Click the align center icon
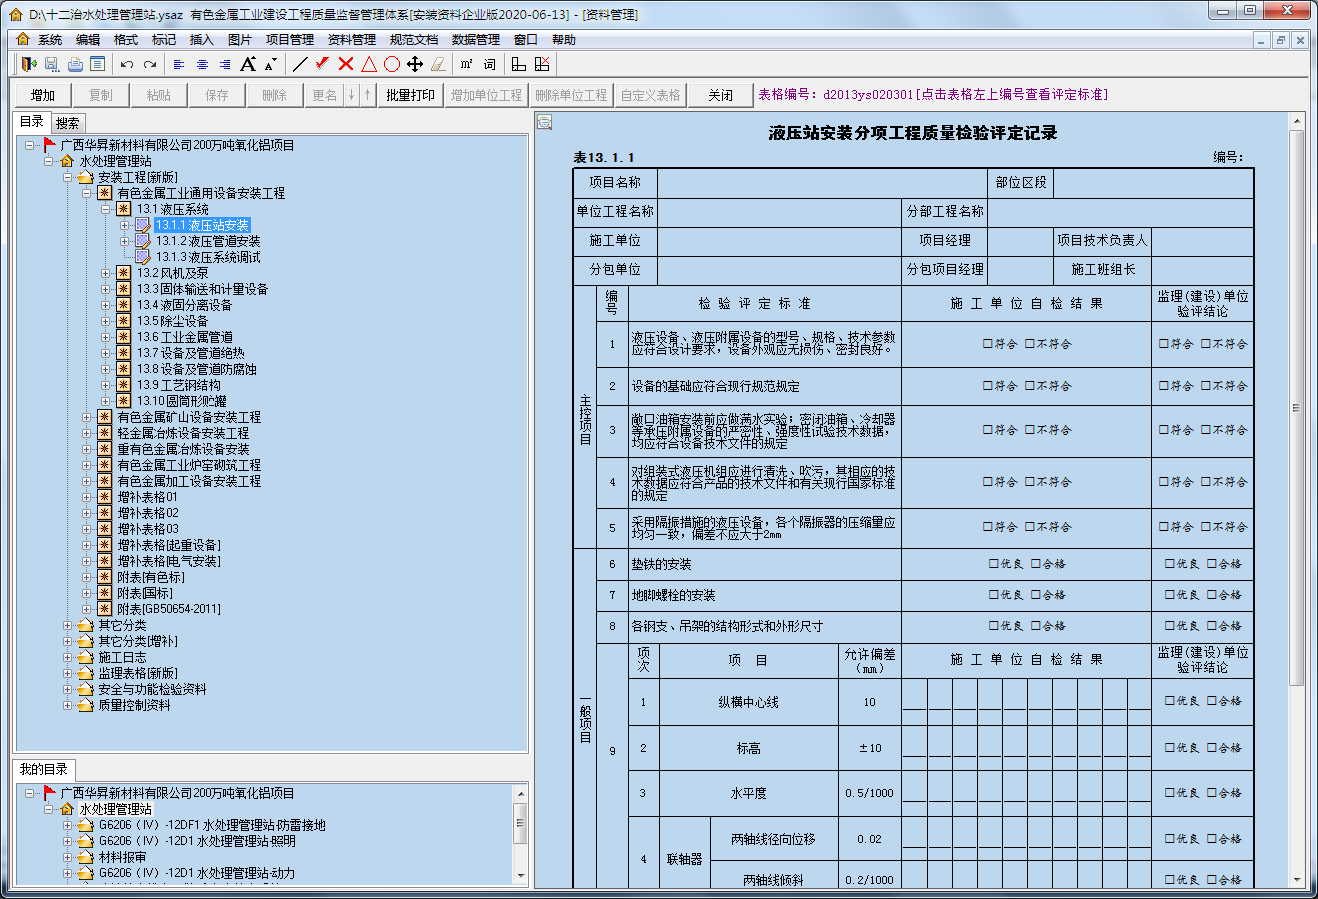Image resolution: width=1318 pixels, height=899 pixels. click(202, 64)
